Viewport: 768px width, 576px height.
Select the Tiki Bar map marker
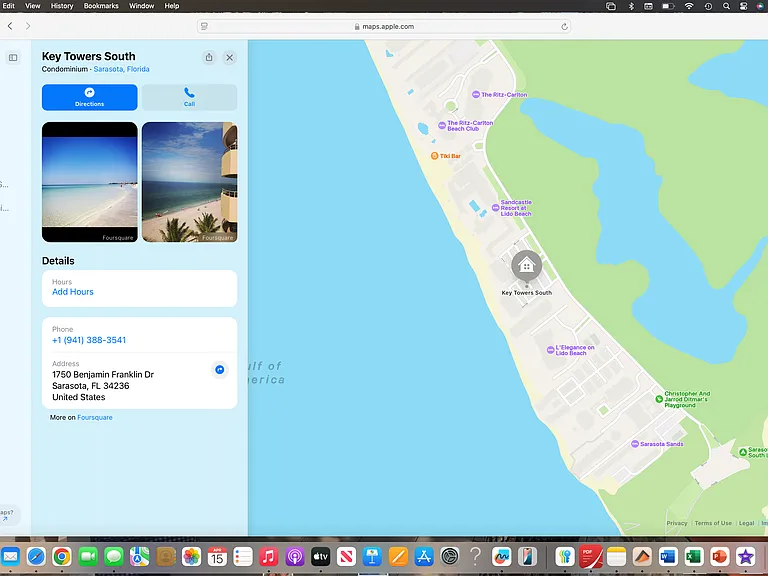[434, 156]
